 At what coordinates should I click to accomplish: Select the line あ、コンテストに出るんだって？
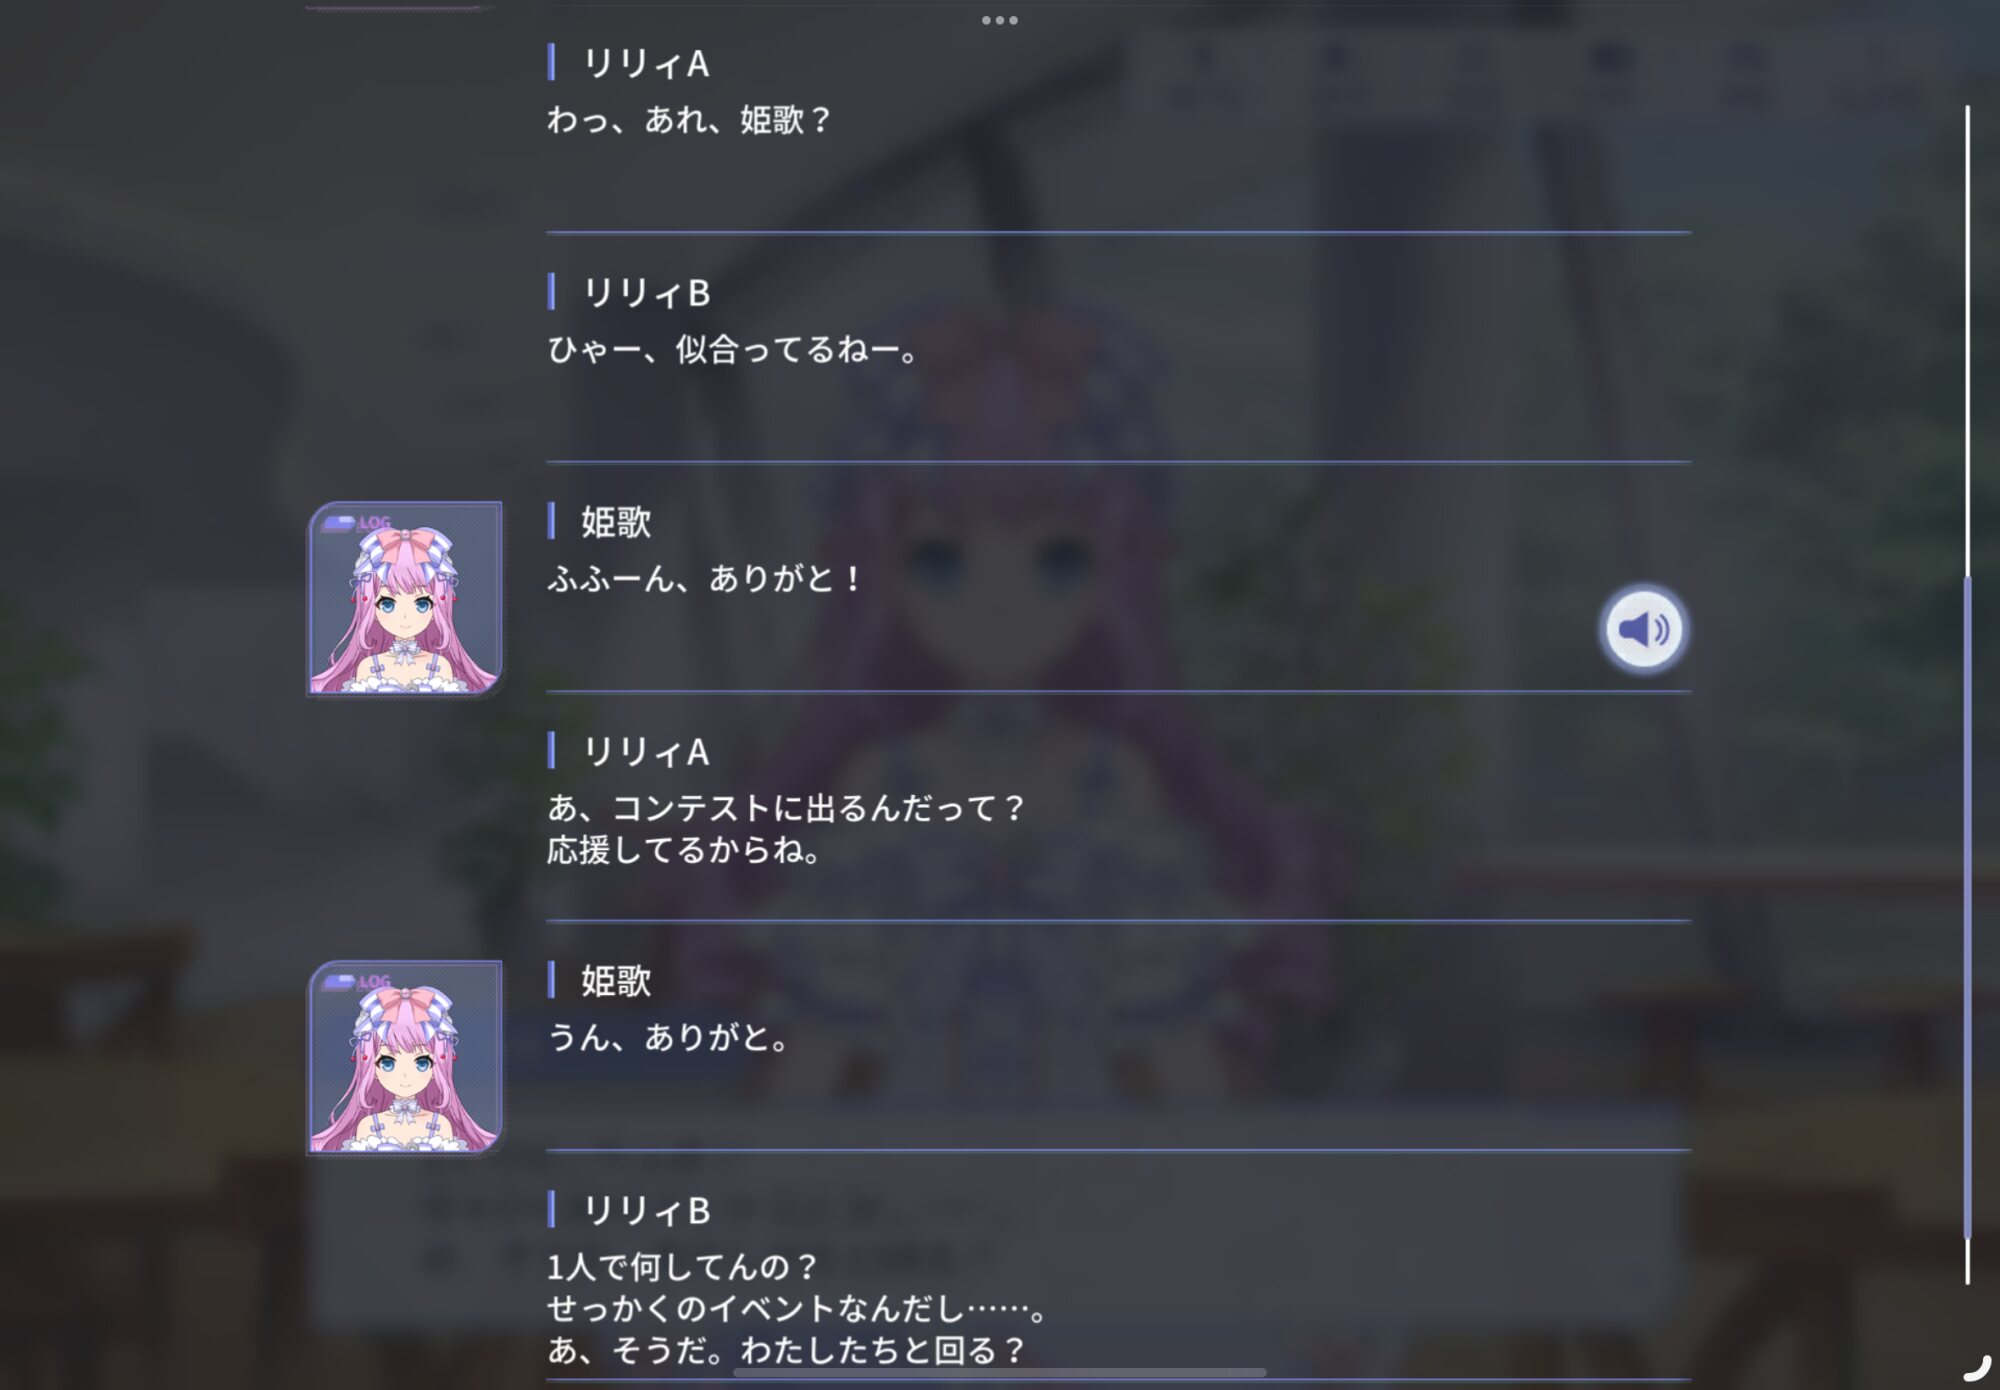coord(786,808)
